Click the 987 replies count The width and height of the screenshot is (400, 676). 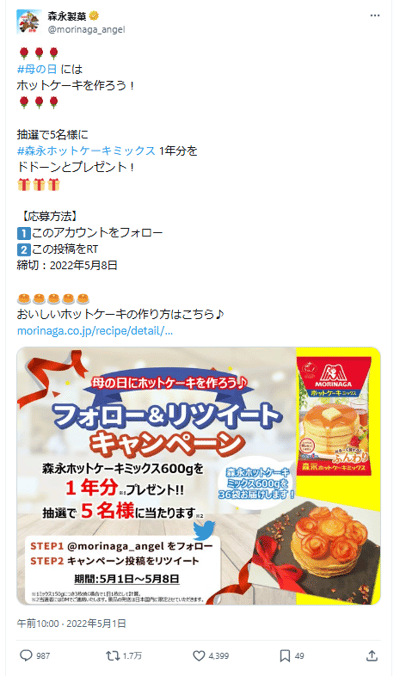43,656
